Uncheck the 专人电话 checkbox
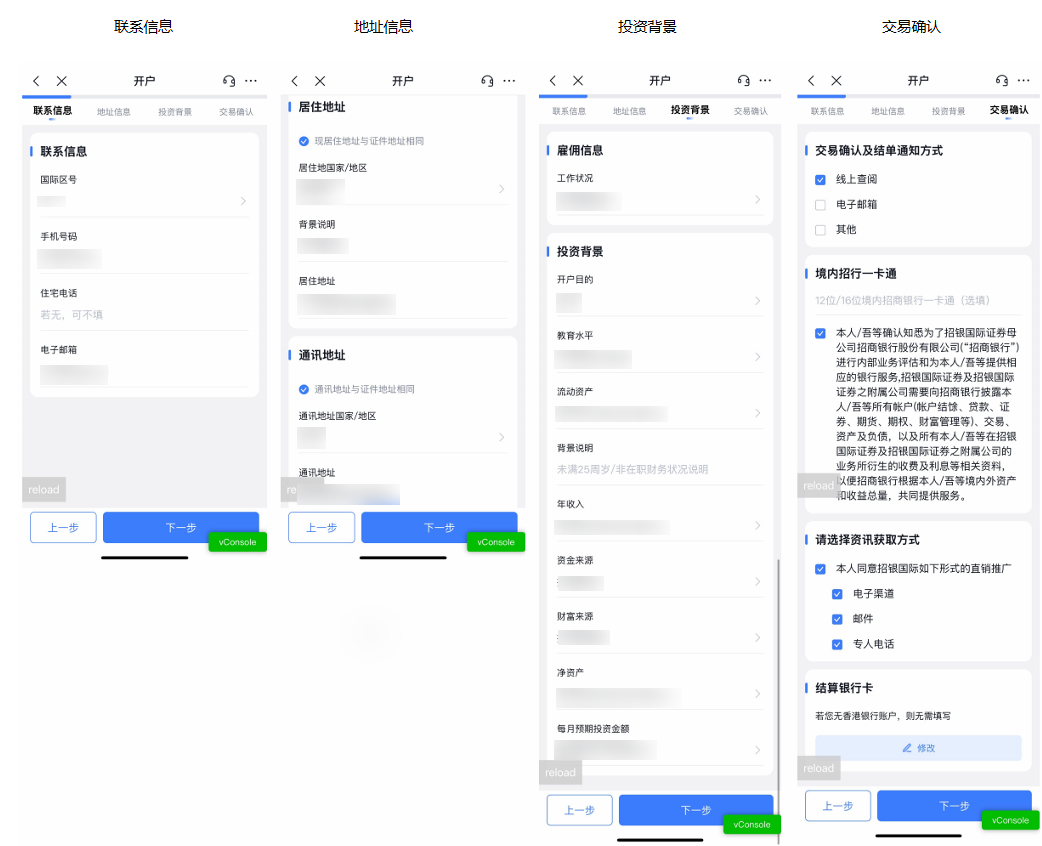Viewport: 1042px width, 846px height. pyautogui.click(x=838, y=645)
